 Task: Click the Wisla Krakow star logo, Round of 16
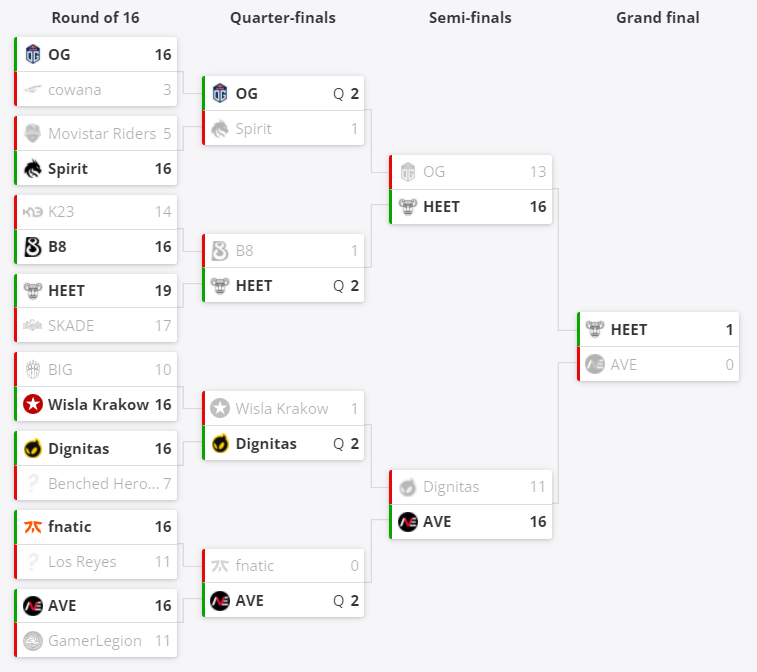33,404
